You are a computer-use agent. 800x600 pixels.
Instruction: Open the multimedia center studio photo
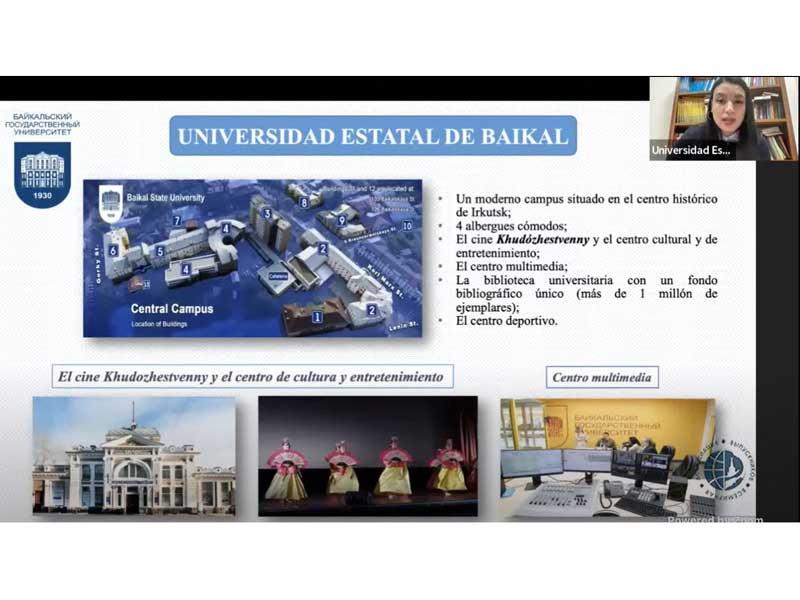[x=608, y=459]
